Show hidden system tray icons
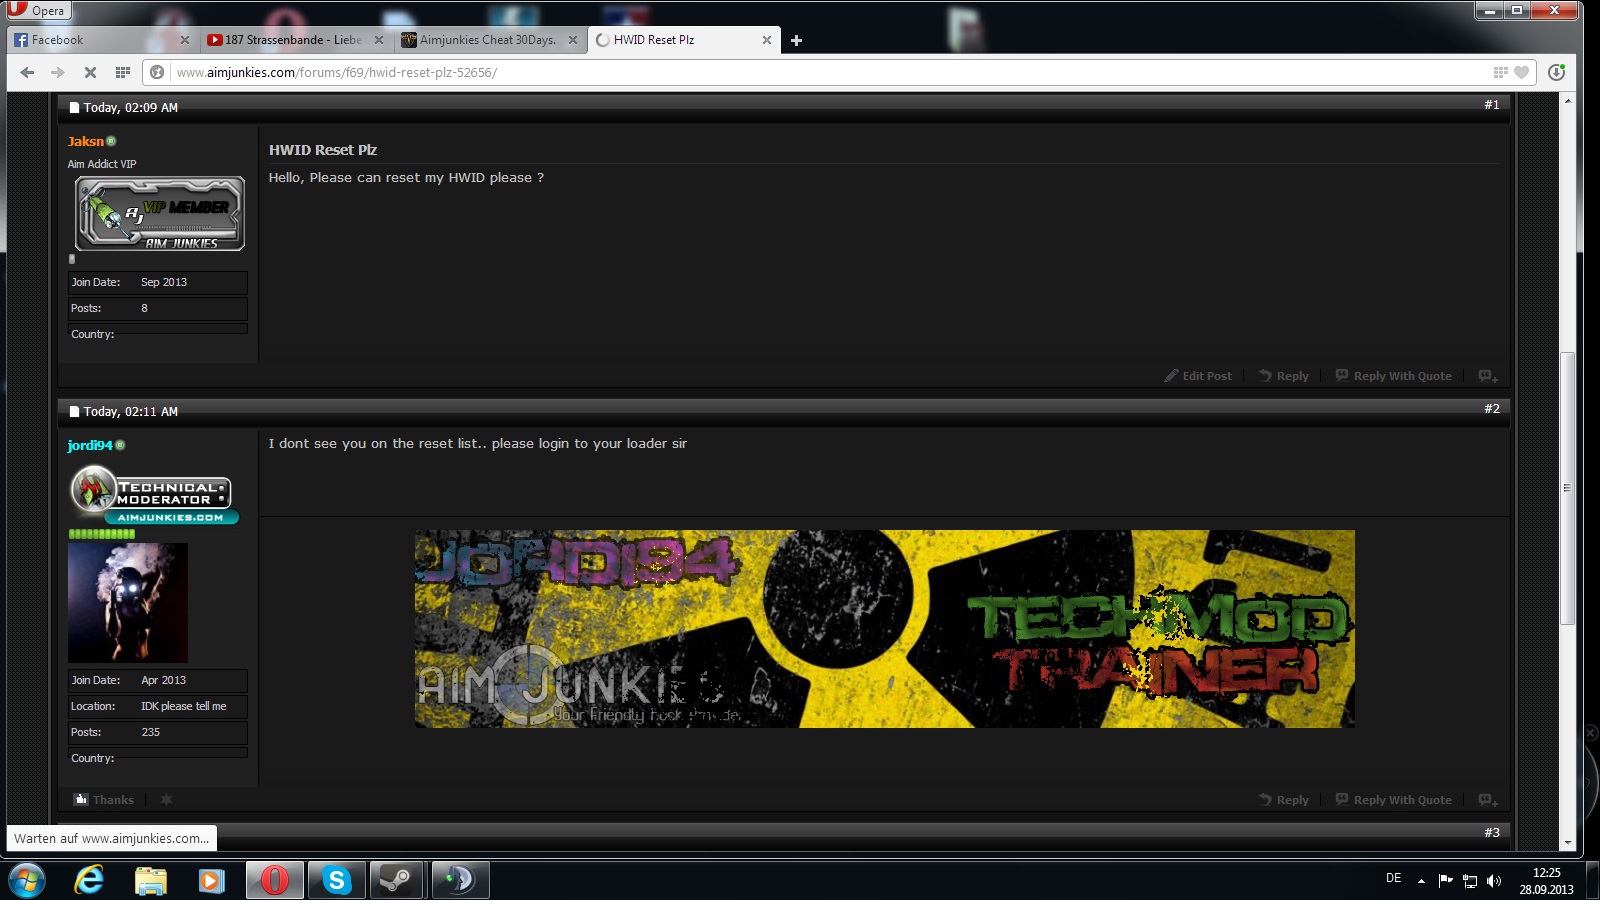 tap(1421, 881)
